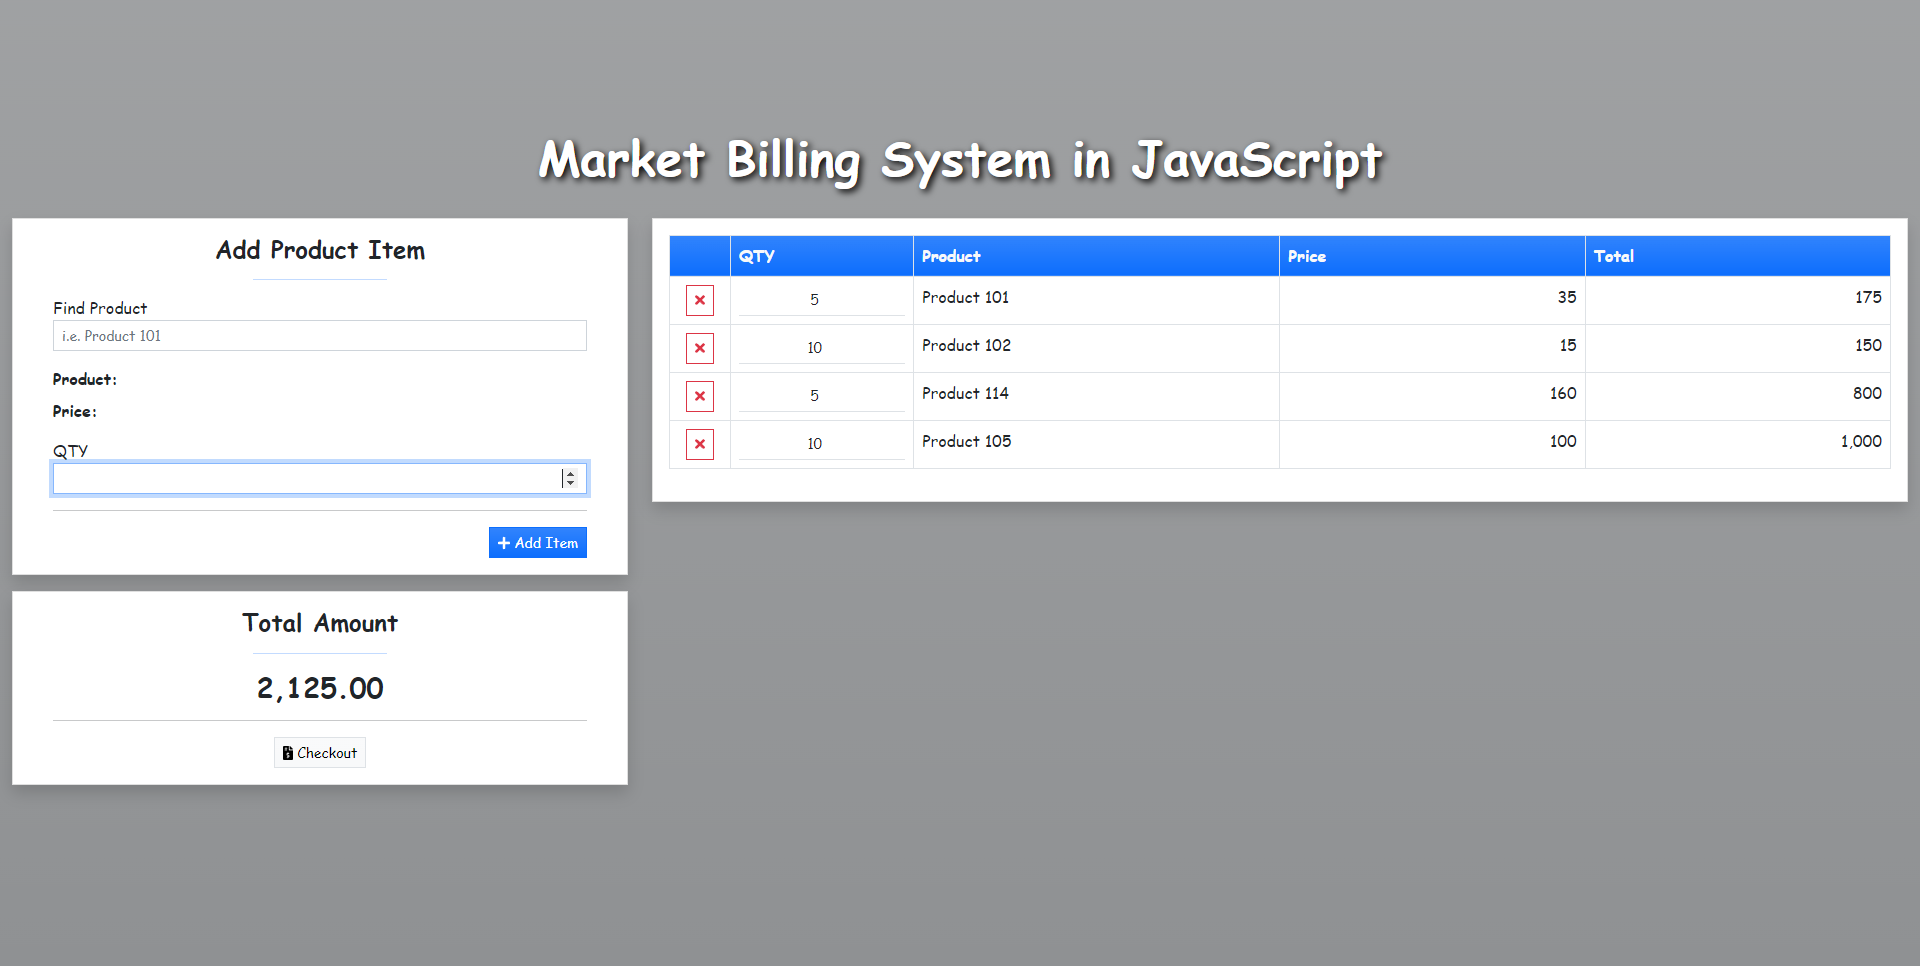Edit the quantity in the Product 105 row

pos(820,444)
